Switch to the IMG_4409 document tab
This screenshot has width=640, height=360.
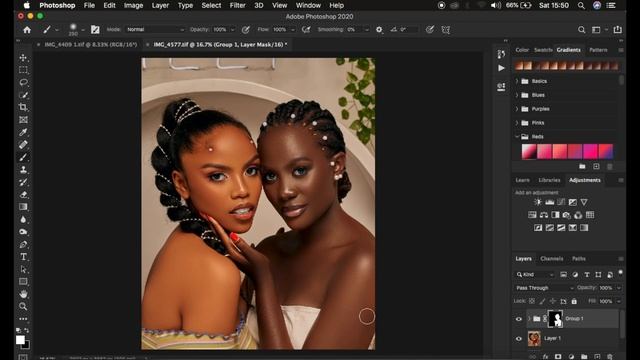click(91, 44)
